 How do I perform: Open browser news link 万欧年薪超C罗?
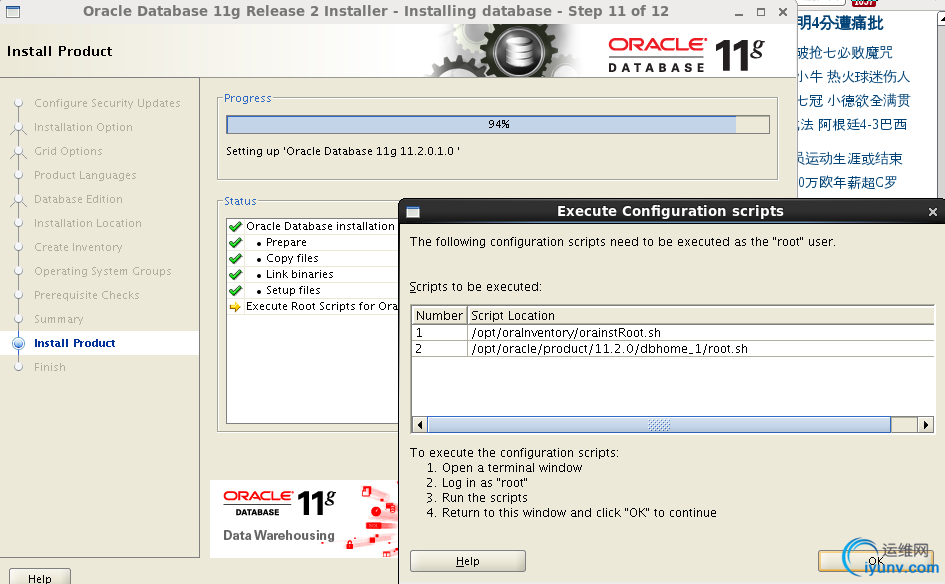click(847, 183)
